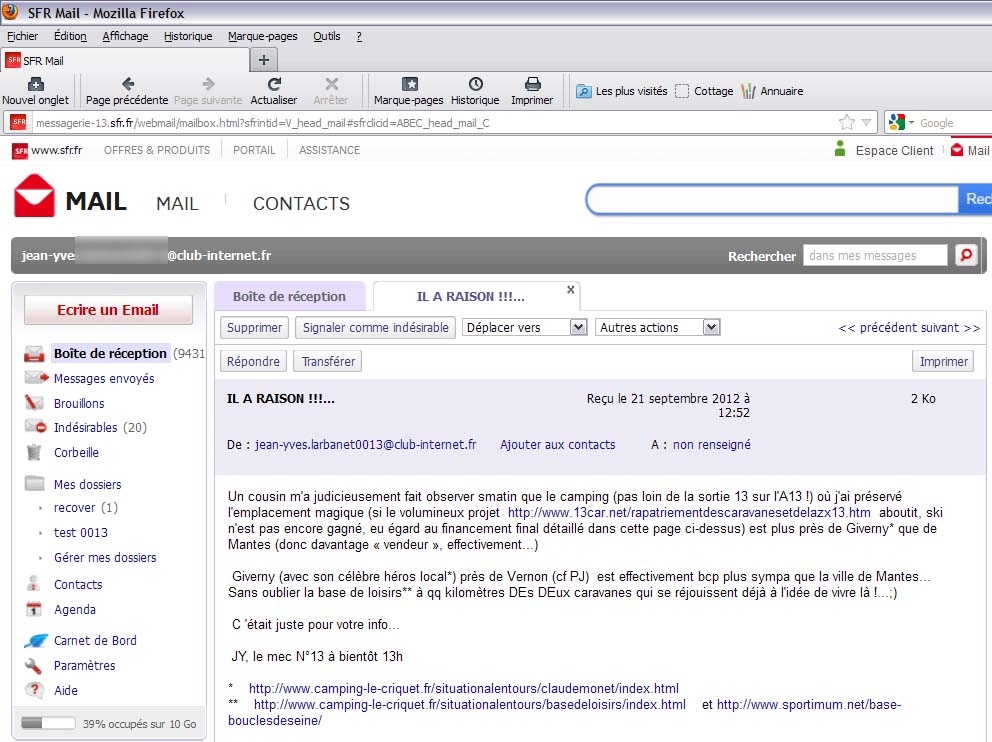
Task: Click Signaler comme indésirable button
Action: (x=375, y=328)
